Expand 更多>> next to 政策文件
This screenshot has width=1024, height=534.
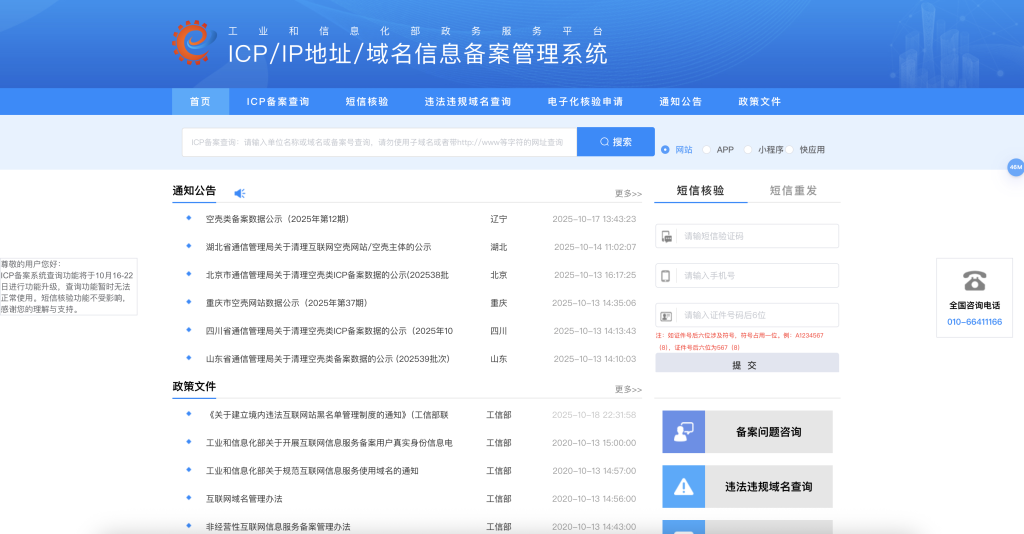point(628,389)
